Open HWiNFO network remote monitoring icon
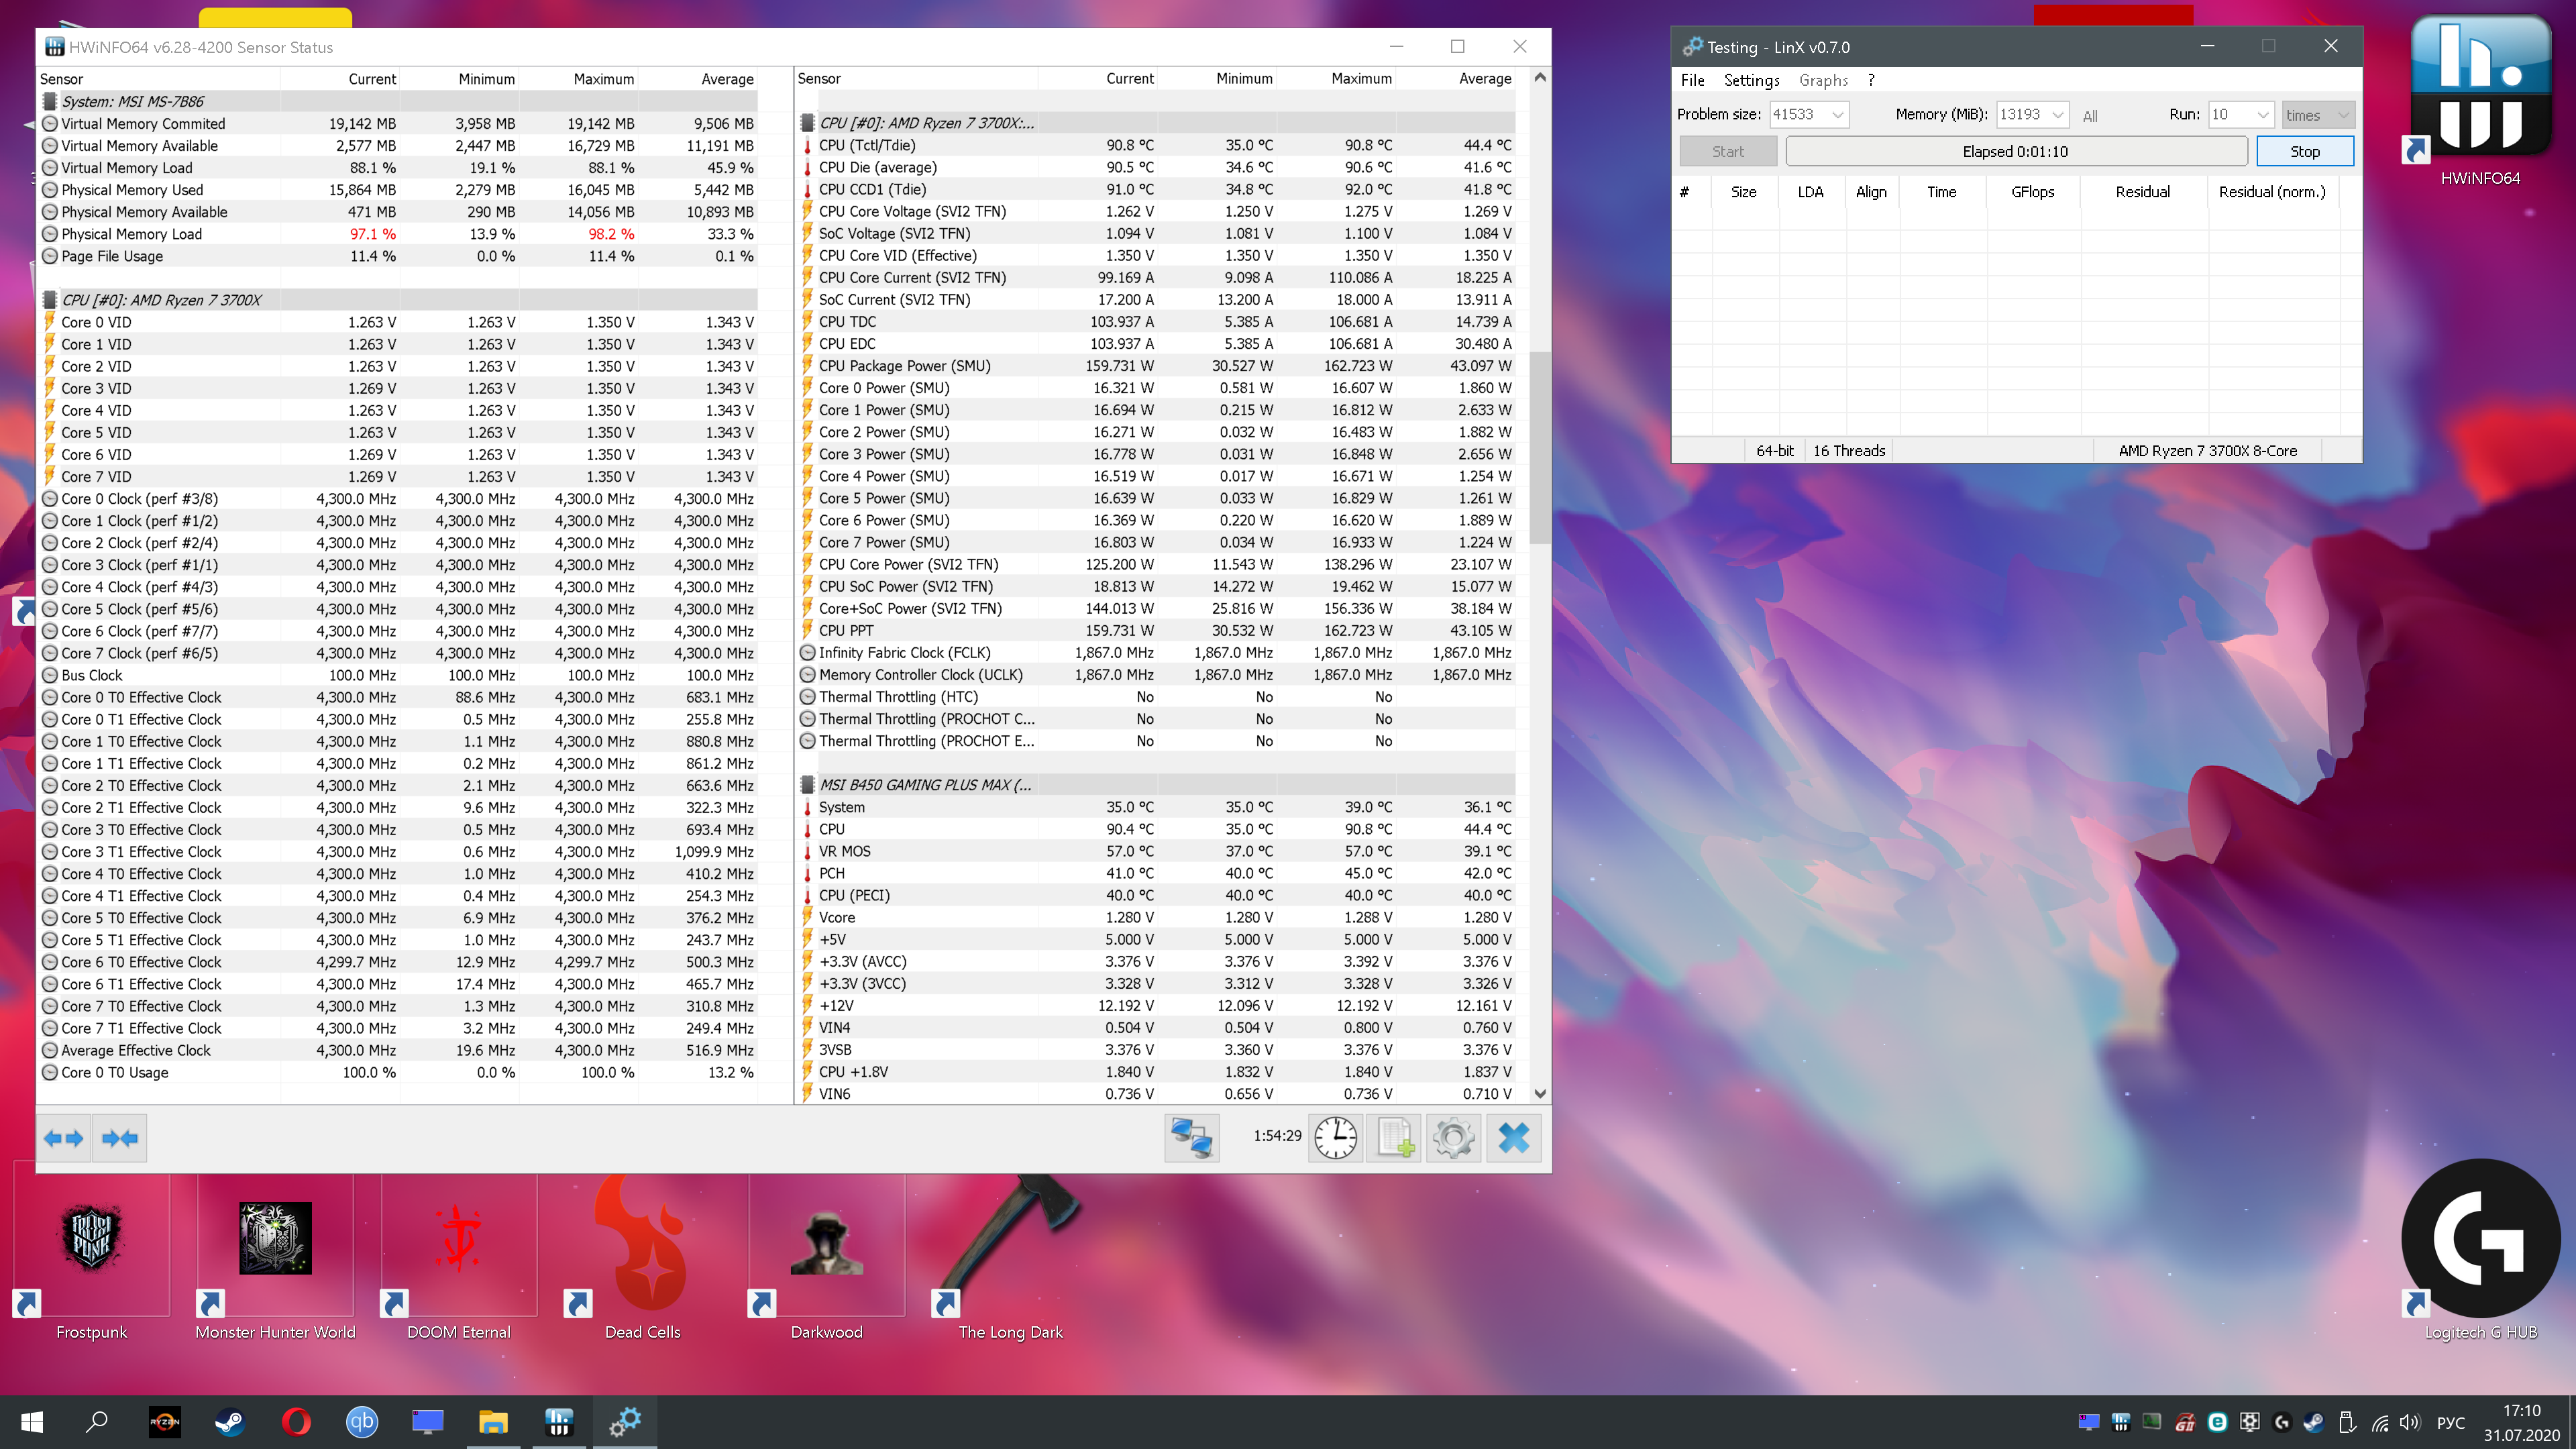 1191,1138
